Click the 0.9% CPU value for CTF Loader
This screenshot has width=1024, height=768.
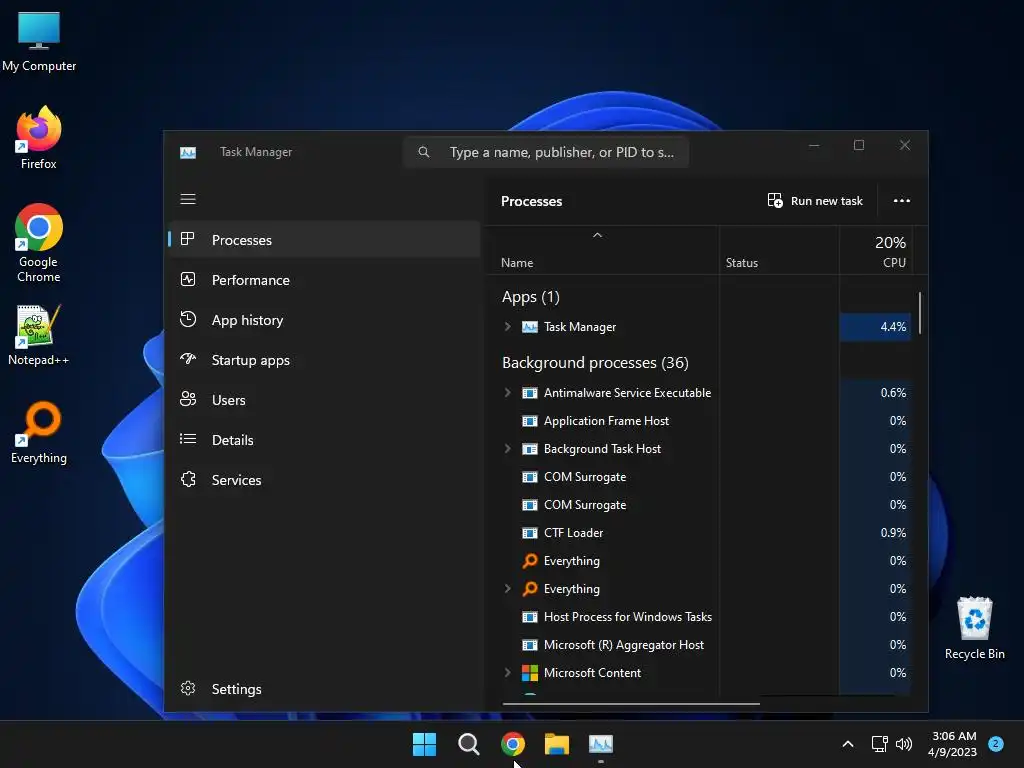coord(875,533)
